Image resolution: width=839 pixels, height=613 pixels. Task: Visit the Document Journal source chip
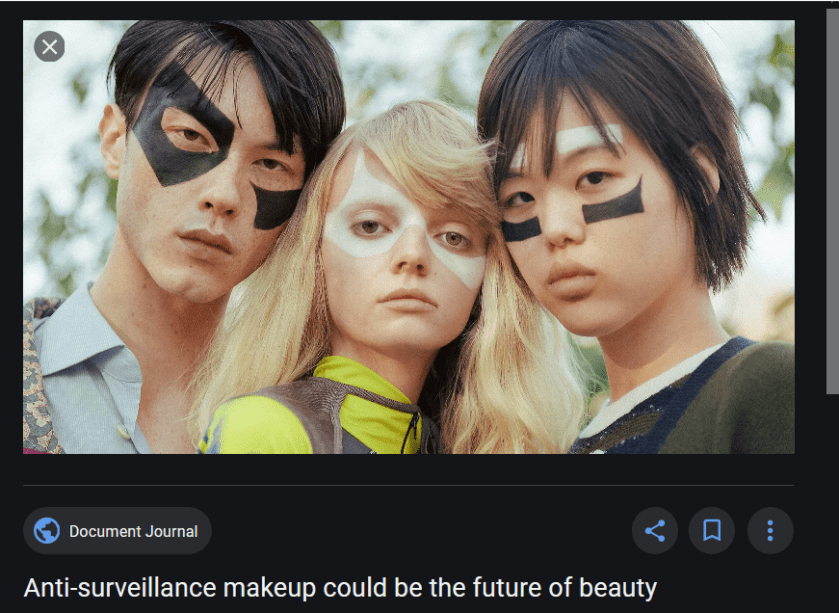(x=117, y=531)
